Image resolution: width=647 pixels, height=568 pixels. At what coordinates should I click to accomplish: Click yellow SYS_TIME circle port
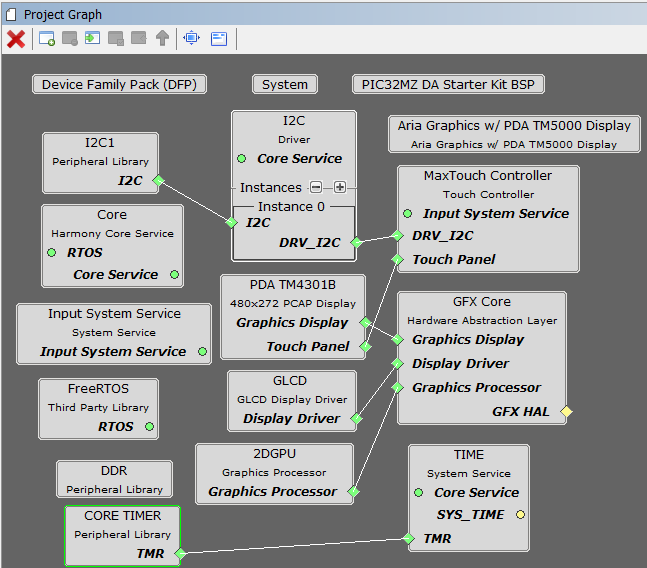520,514
